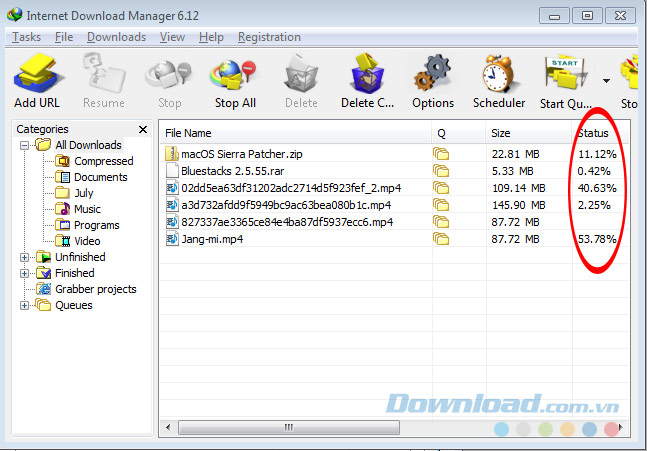Click the IDM title bar app icon

(14, 15)
